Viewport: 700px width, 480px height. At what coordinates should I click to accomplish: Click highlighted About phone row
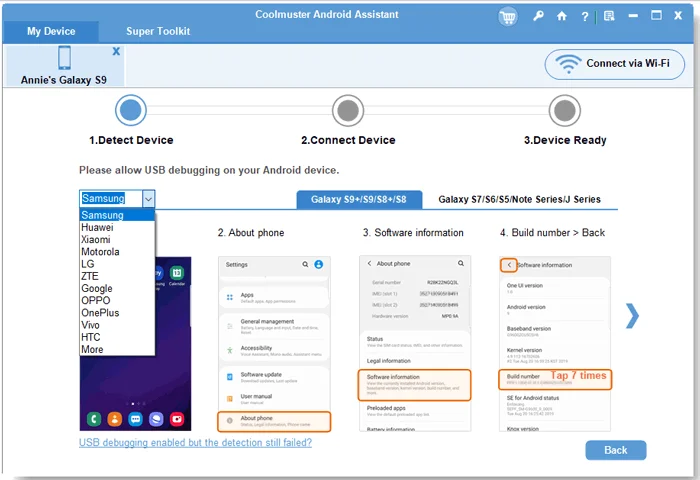click(x=274, y=422)
